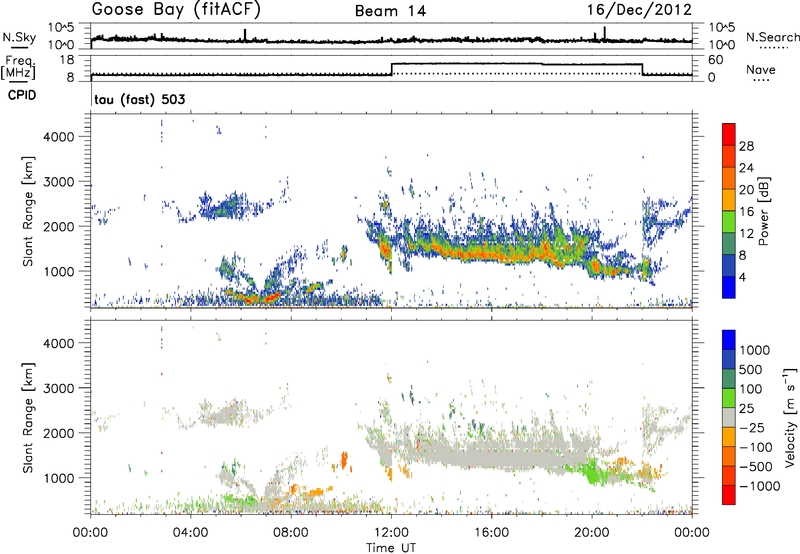This screenshot has height=554, width=800.
Task: Pick the bright blue bottom power colorbar segment
Action: 729,287
